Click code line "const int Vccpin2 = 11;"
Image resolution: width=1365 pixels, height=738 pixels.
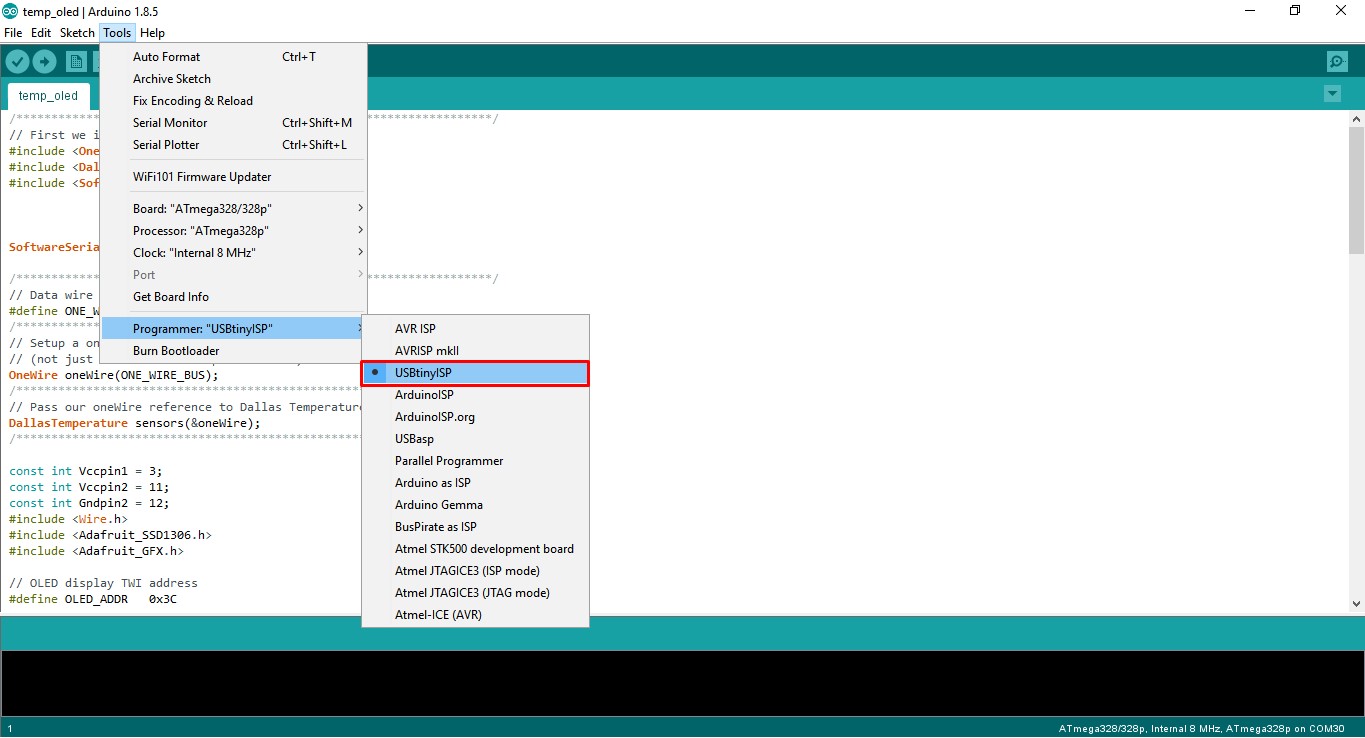pos(89,487)
